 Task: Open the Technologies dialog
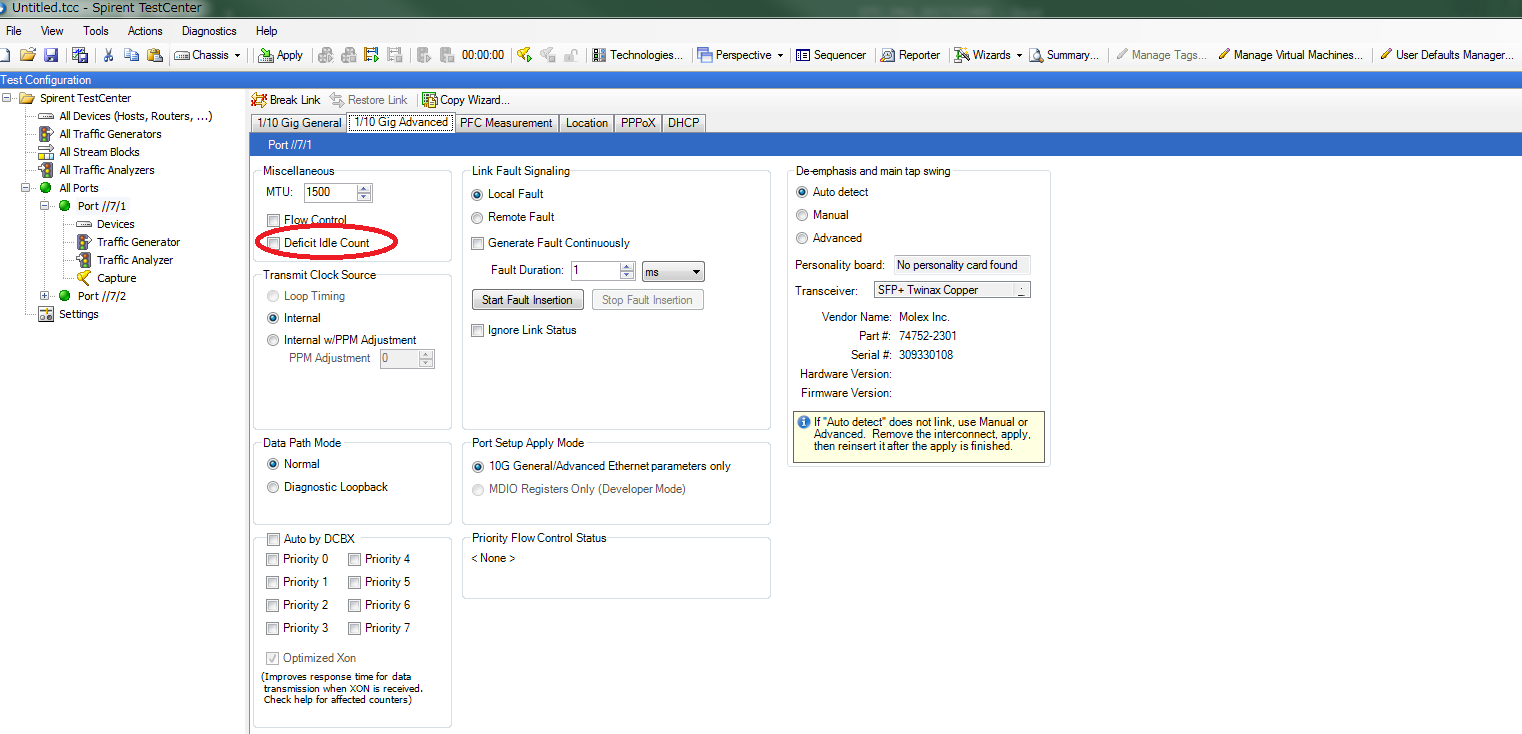click(x=637, y=55)
